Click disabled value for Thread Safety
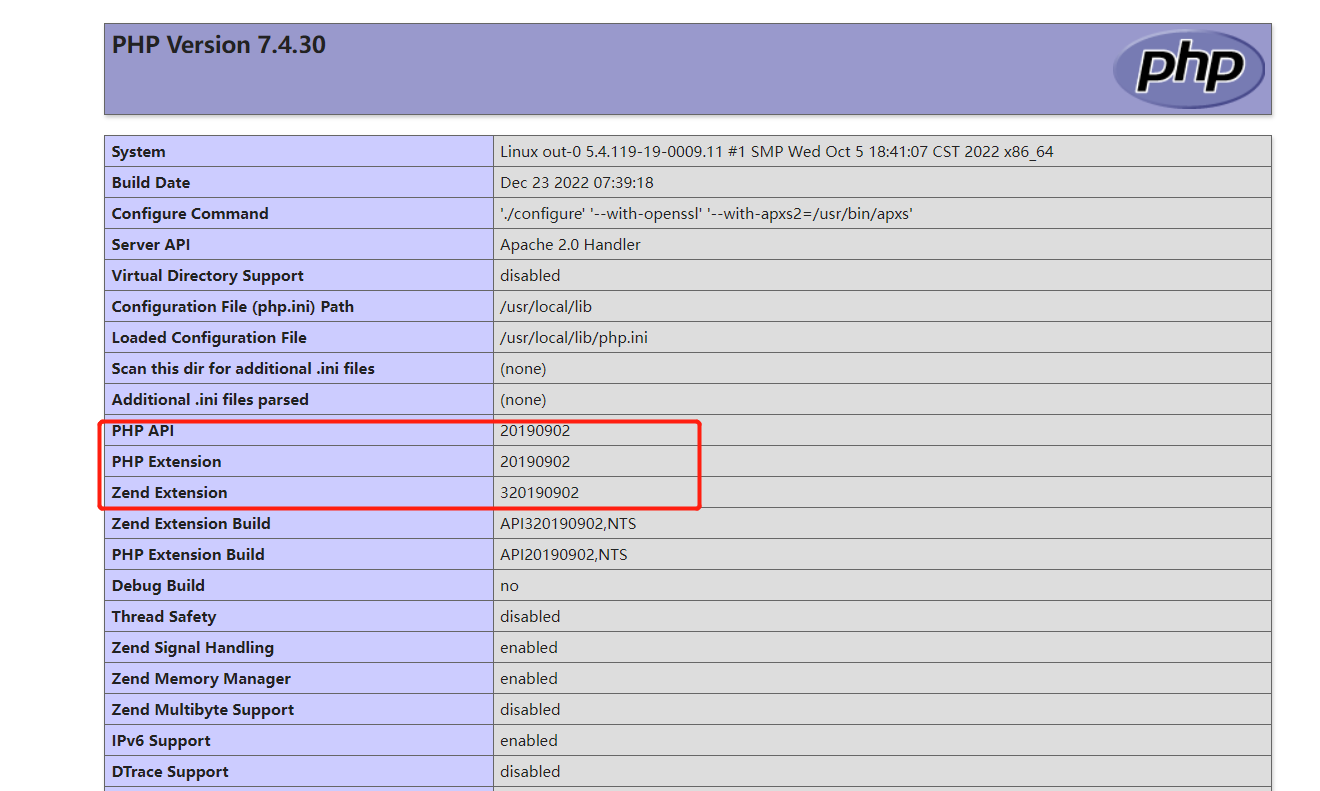This screenshot has height=791, width=1320. 530,617
